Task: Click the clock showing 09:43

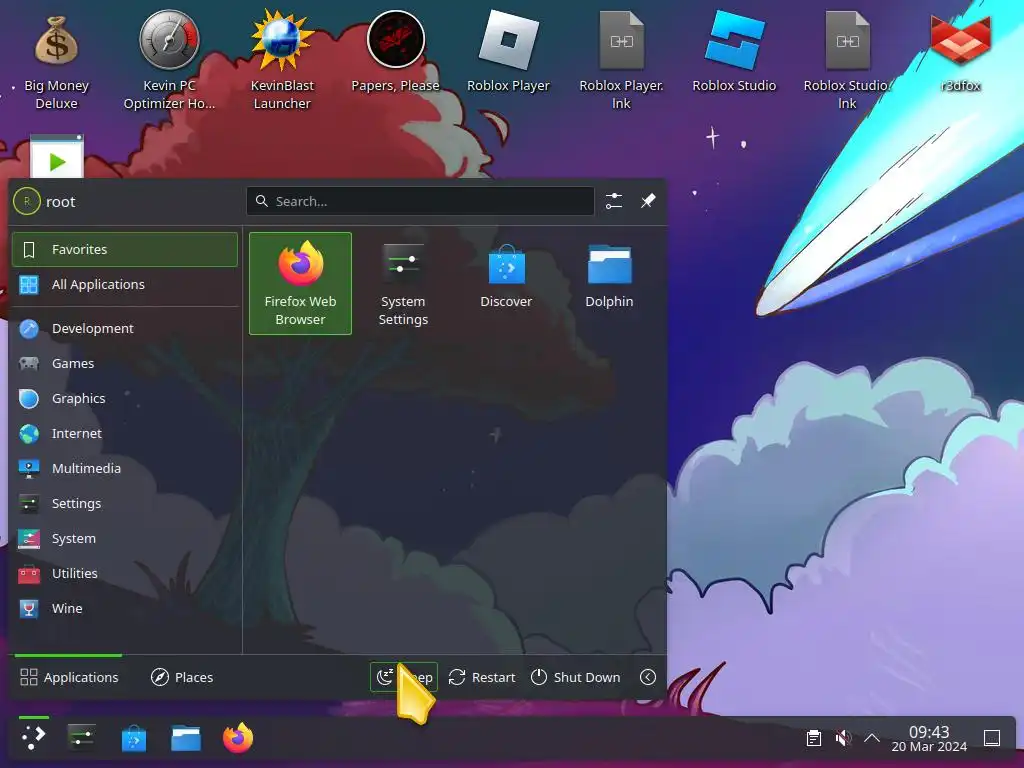Action: tap(929, 738)
